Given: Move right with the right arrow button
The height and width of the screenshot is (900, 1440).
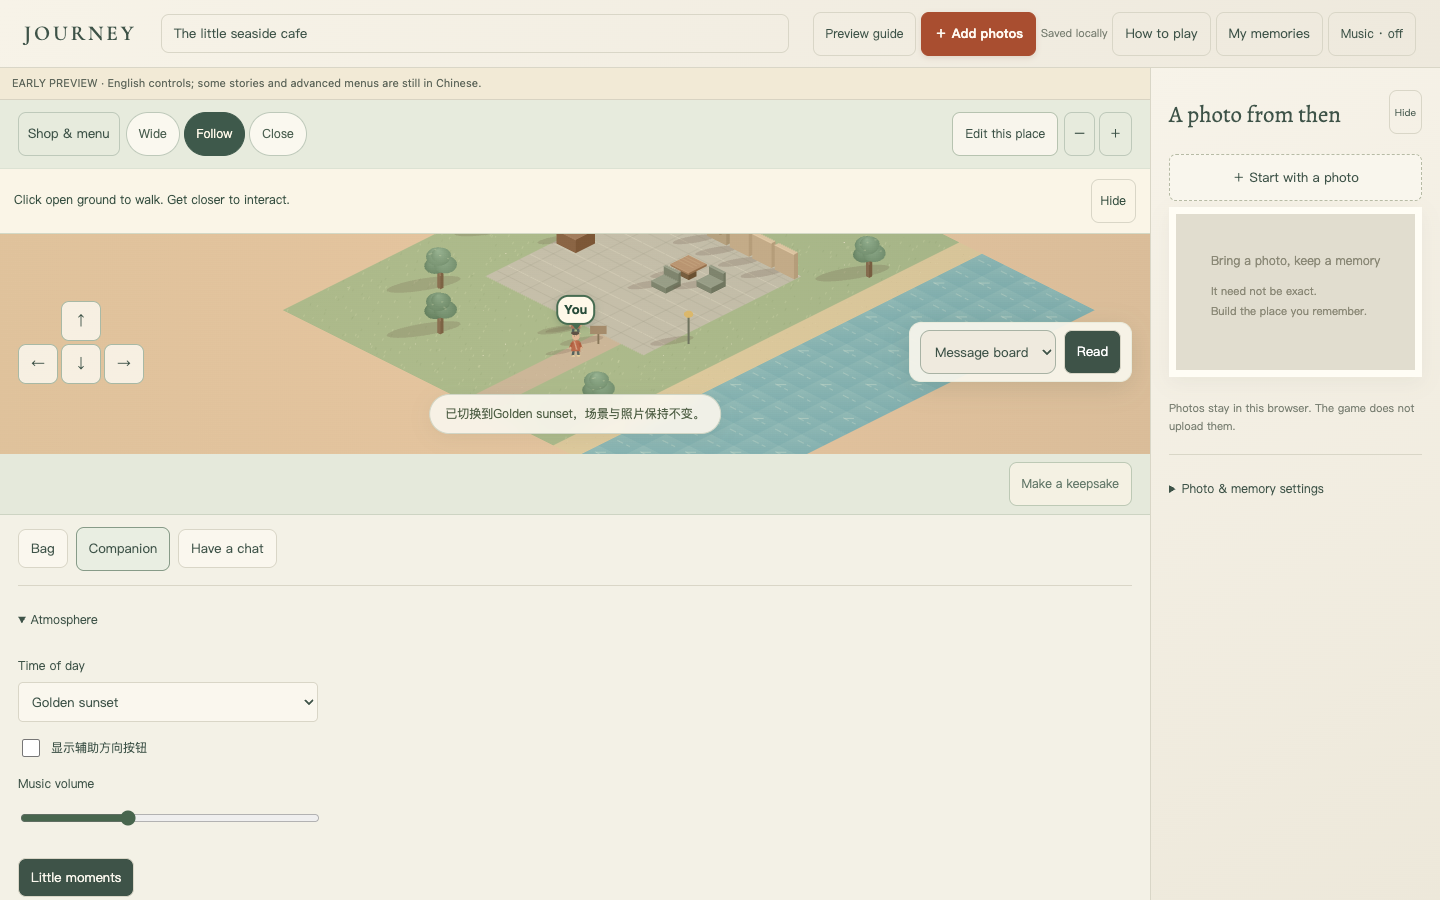Looking at the screenshot, I should click(x=124, y=364).
